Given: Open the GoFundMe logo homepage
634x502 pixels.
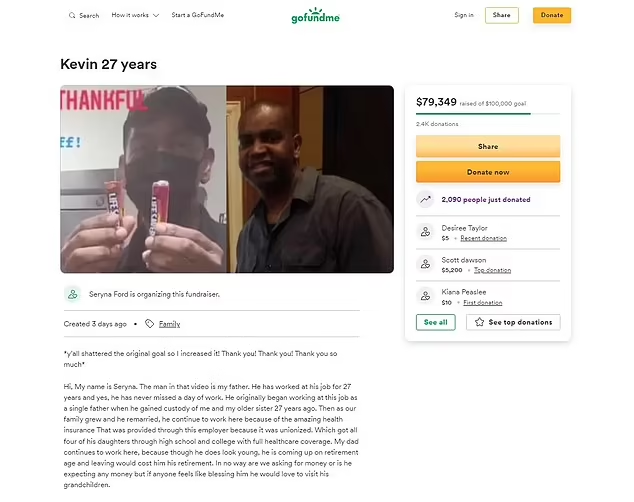Looking at the screenshot, I should point(315,16).
